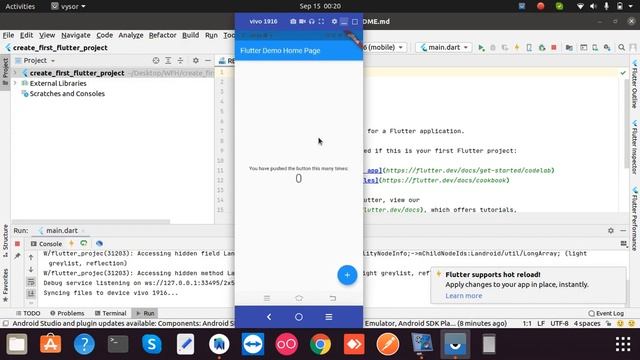Viewport: 640px width, 360px height.
Task: Hide the Project panel with minus icon
Action: (x=208, y=60)
